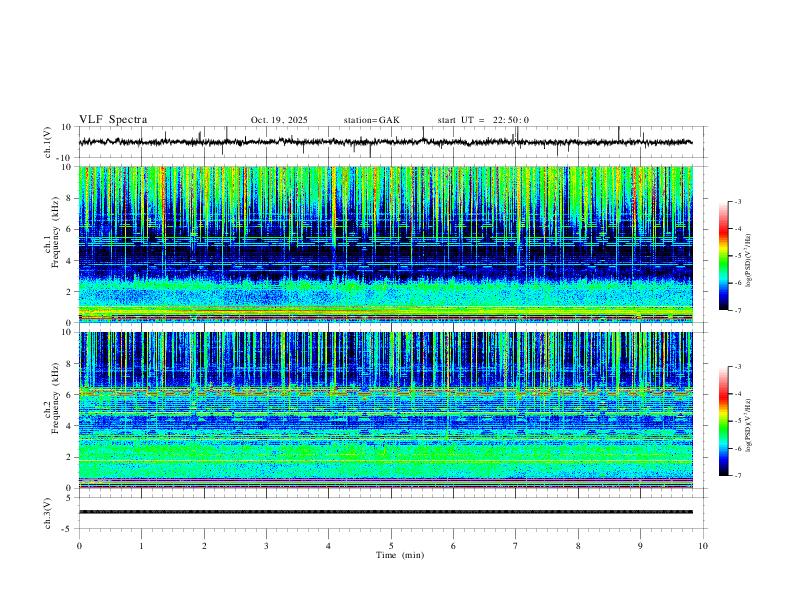The height and width of the screenshot is (612, 792).
Task: Click the "-7" tick on ch.1 colorbar
Action: tap(738, 311)
